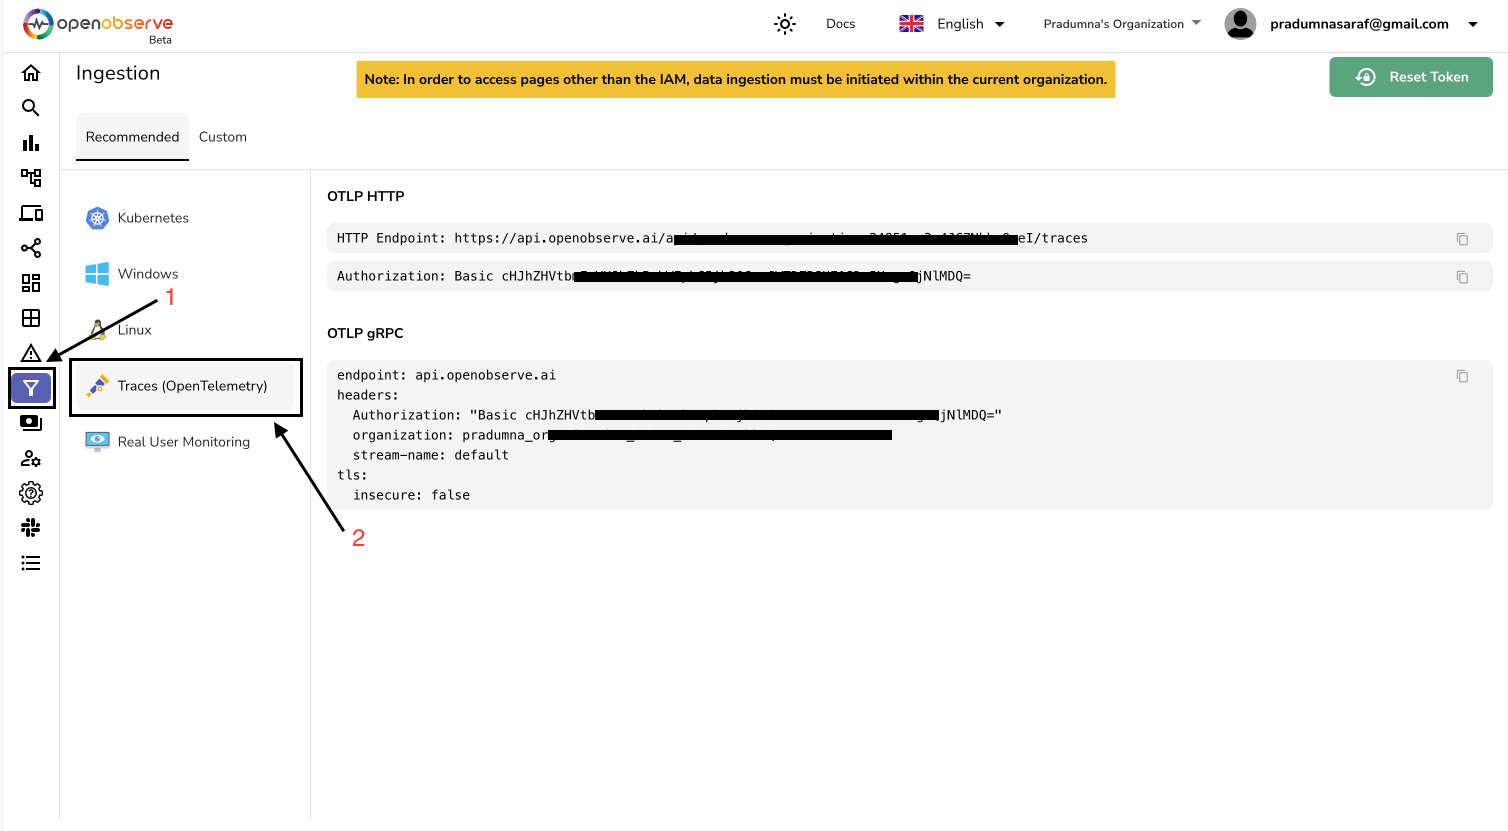Copy the OTLP gRPC config block
The image size is (1508, 831).
pos(1462,377)
